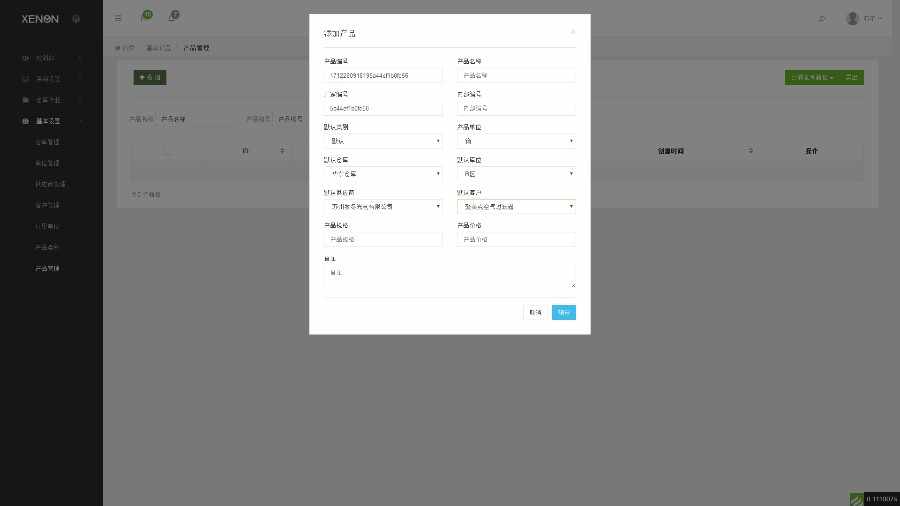Viewport: 900px width, 506px height.
Task: Focus the 产品名称 input field
Action: click(516, 75)
